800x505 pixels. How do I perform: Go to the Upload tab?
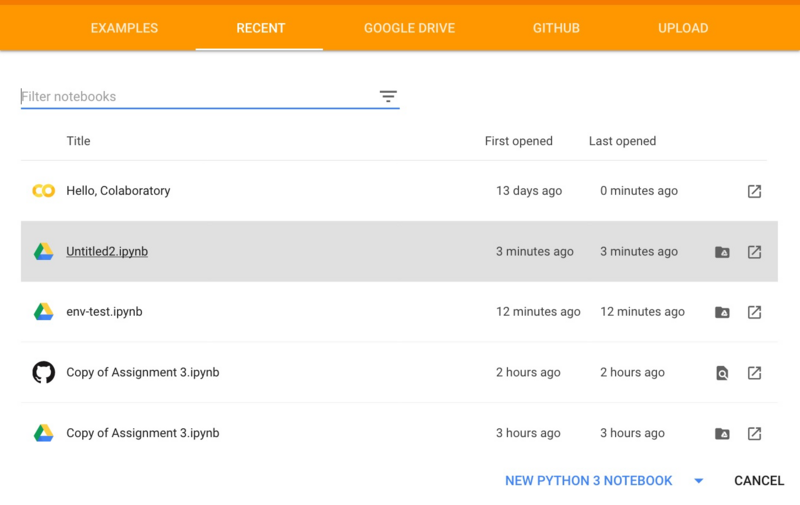click(x=683, y=28)
